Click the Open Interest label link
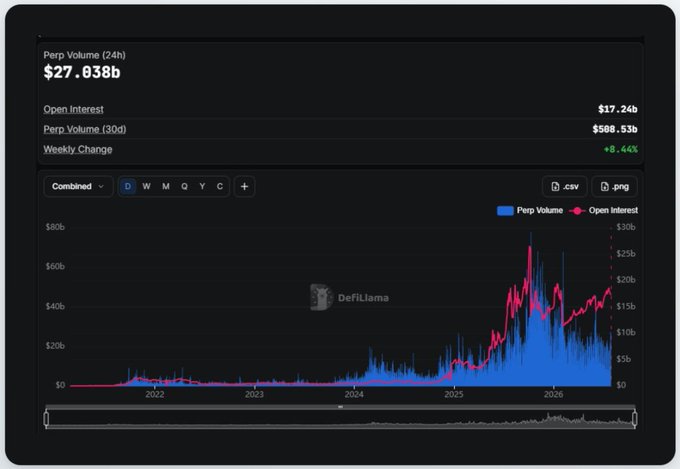680x469 pixels. 73,109
